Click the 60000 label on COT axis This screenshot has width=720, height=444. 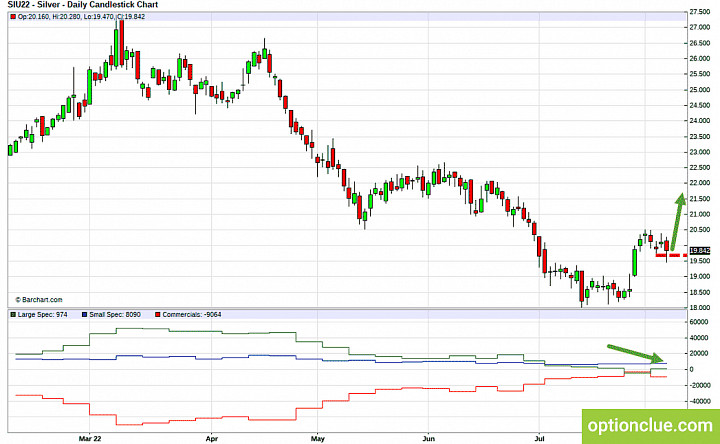coord(698,322)
